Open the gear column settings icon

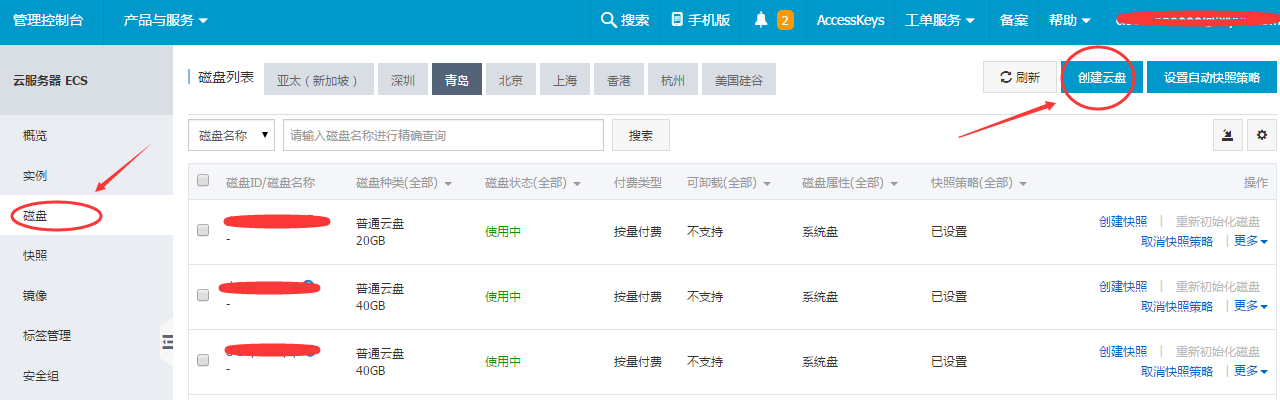tap(1262, 135)
